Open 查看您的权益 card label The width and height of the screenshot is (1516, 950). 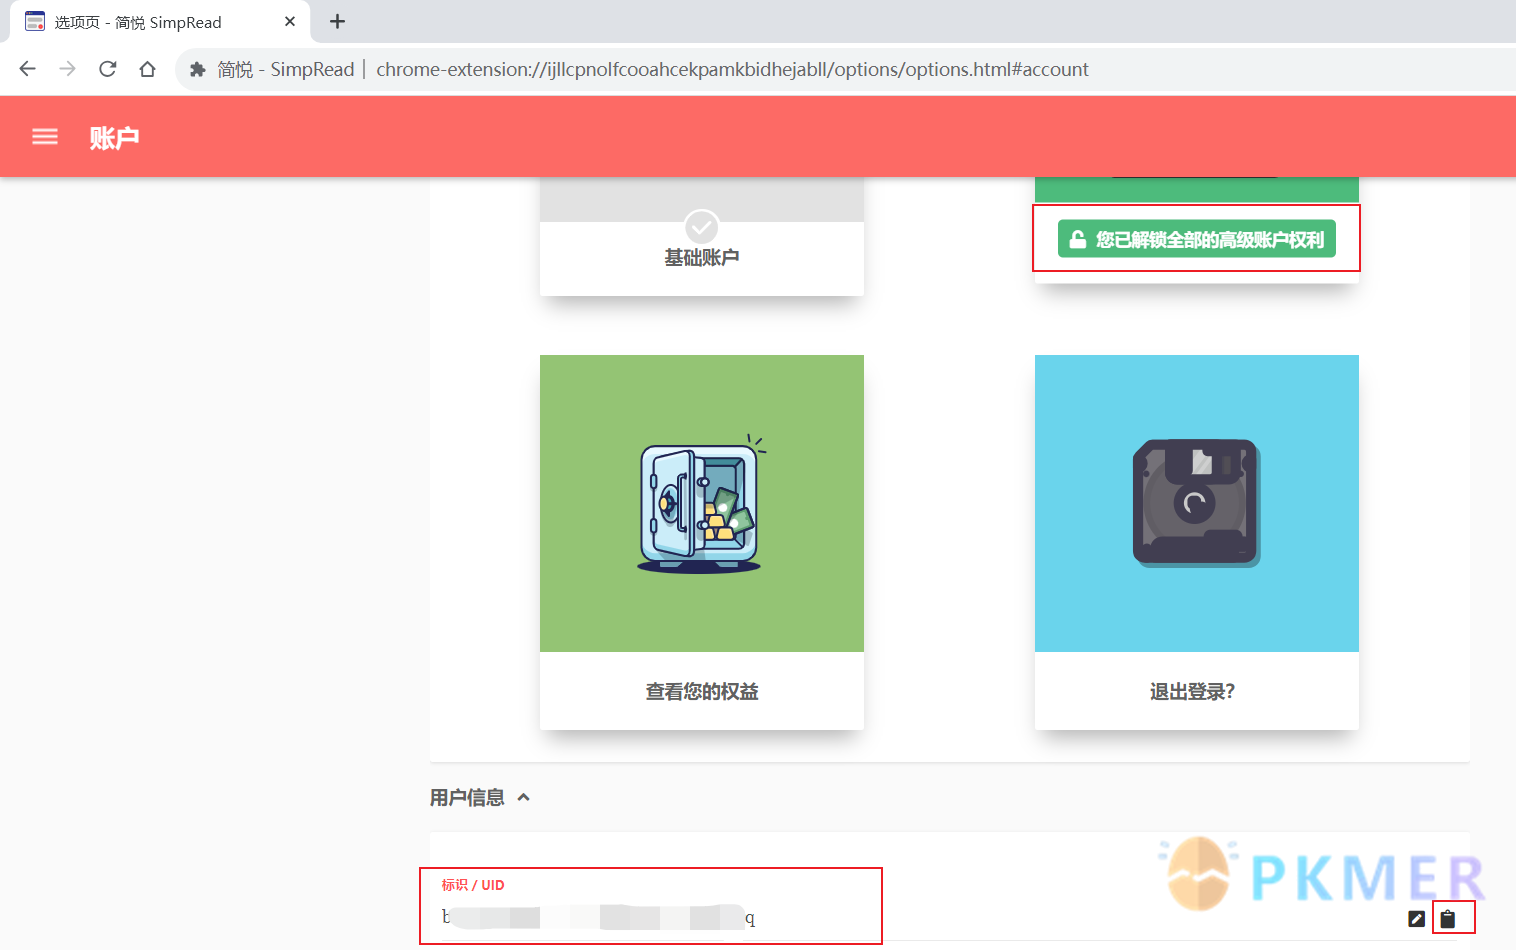point(702,691)
